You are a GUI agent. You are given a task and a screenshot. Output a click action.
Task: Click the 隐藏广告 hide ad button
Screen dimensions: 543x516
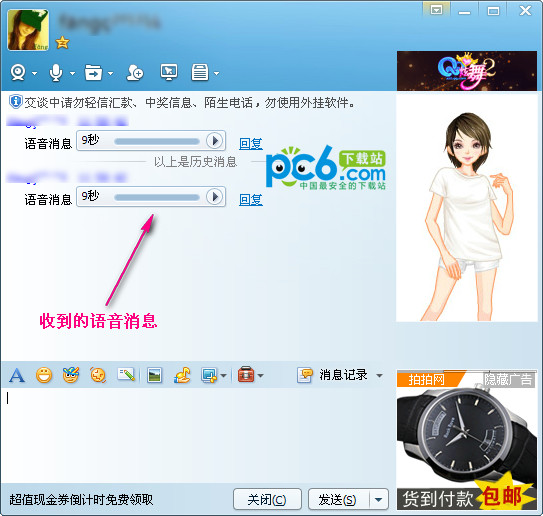(x=508, y=380)
